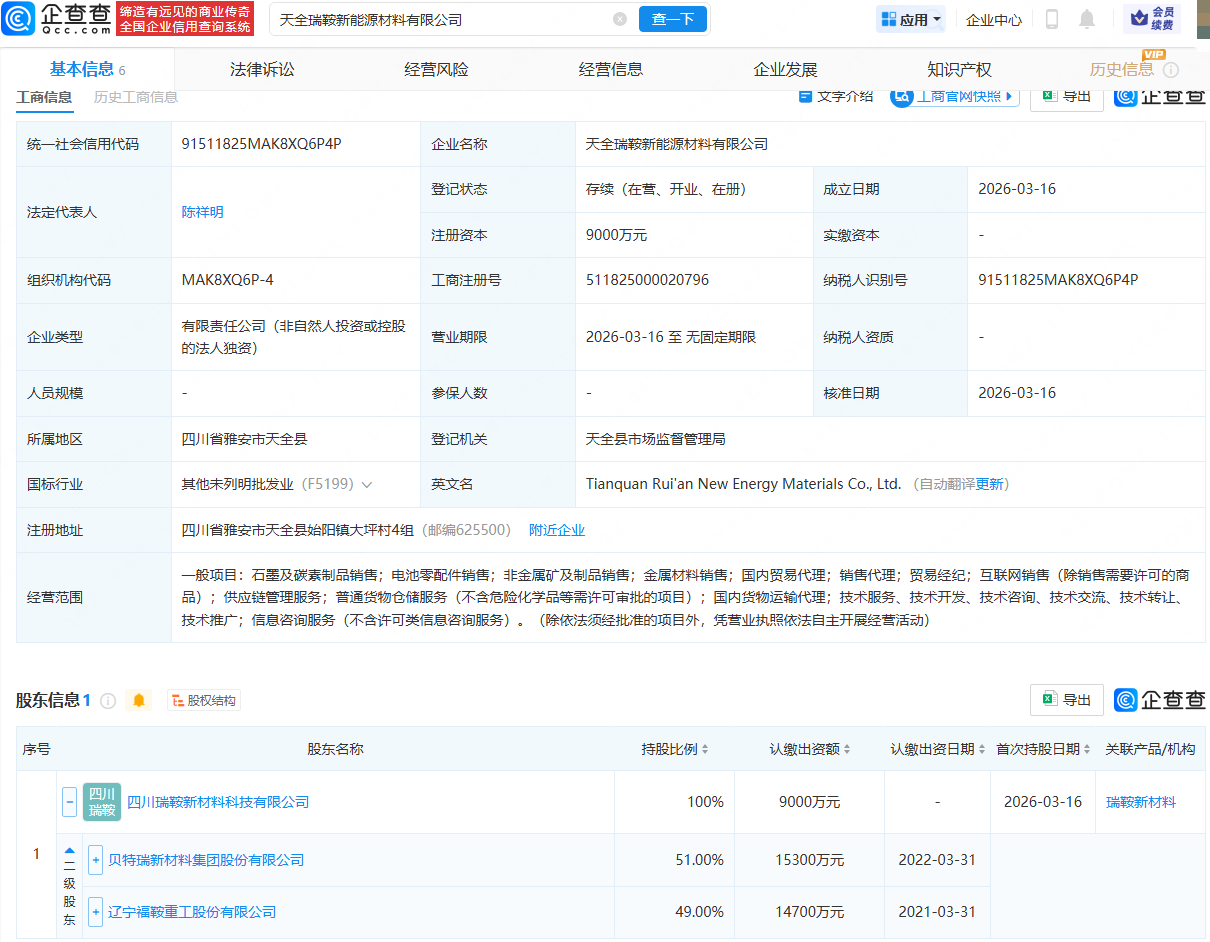The width and height of the screenshot is (1210, 942).
Task: Open the 应用 dropdown menu
Action: pos(911,19)
